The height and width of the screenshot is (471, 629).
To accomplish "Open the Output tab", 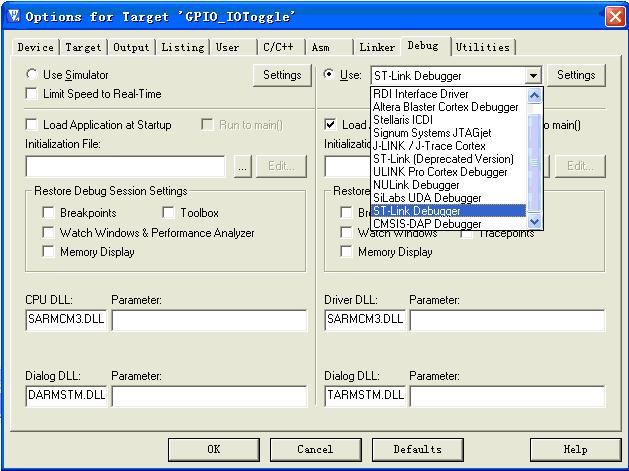I will (131, 47).
